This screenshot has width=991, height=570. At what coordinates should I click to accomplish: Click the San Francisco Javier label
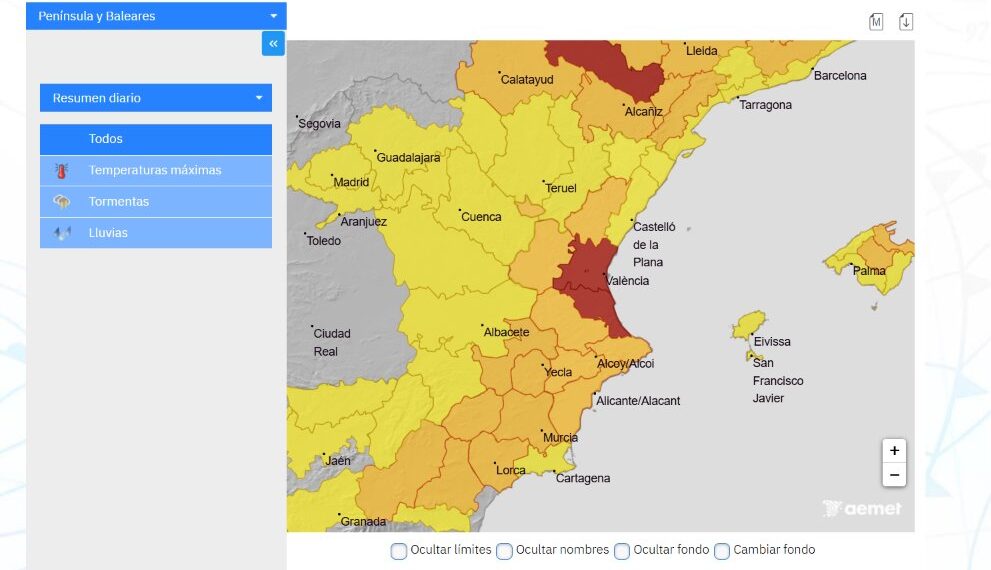pos(778,380)
